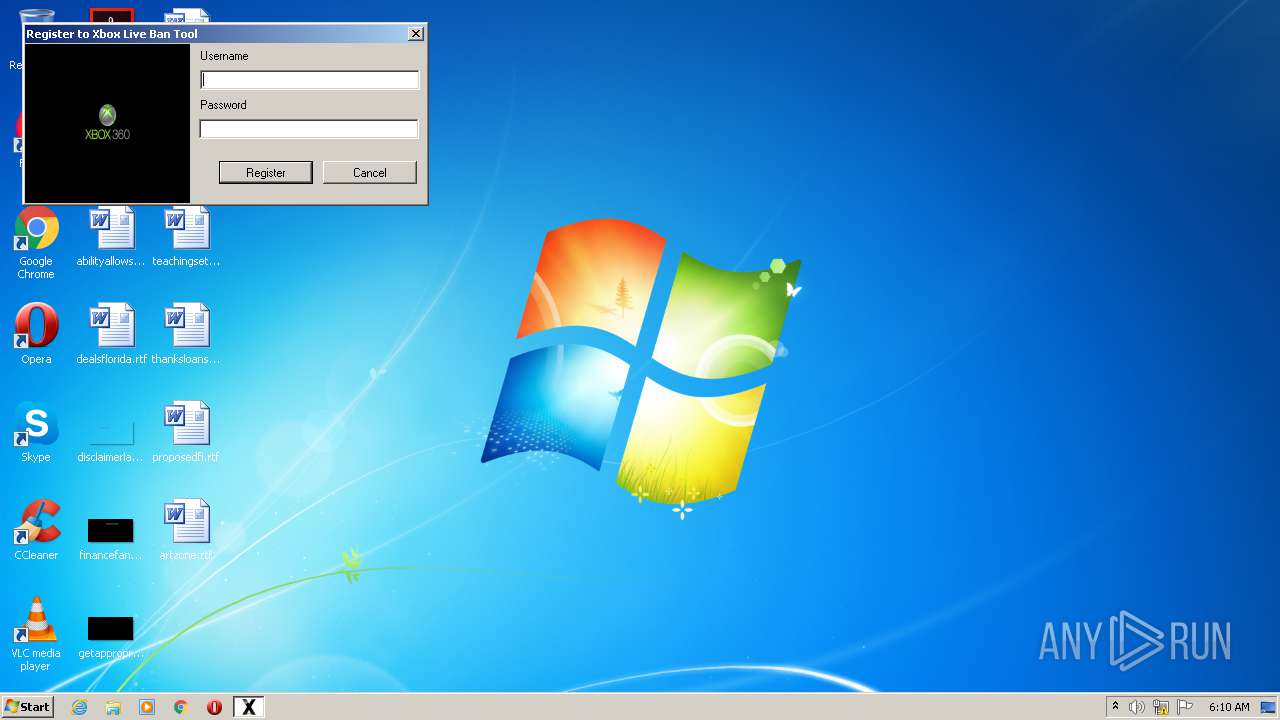1280x720 pixels.
Task: Select the thanksloans document icon
Action: 186,334
